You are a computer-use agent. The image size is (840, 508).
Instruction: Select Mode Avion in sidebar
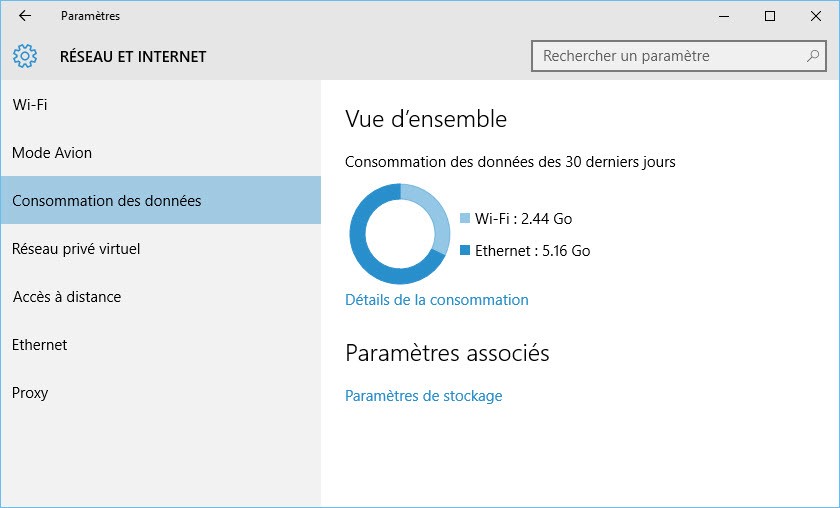click(x=52, y=153)
